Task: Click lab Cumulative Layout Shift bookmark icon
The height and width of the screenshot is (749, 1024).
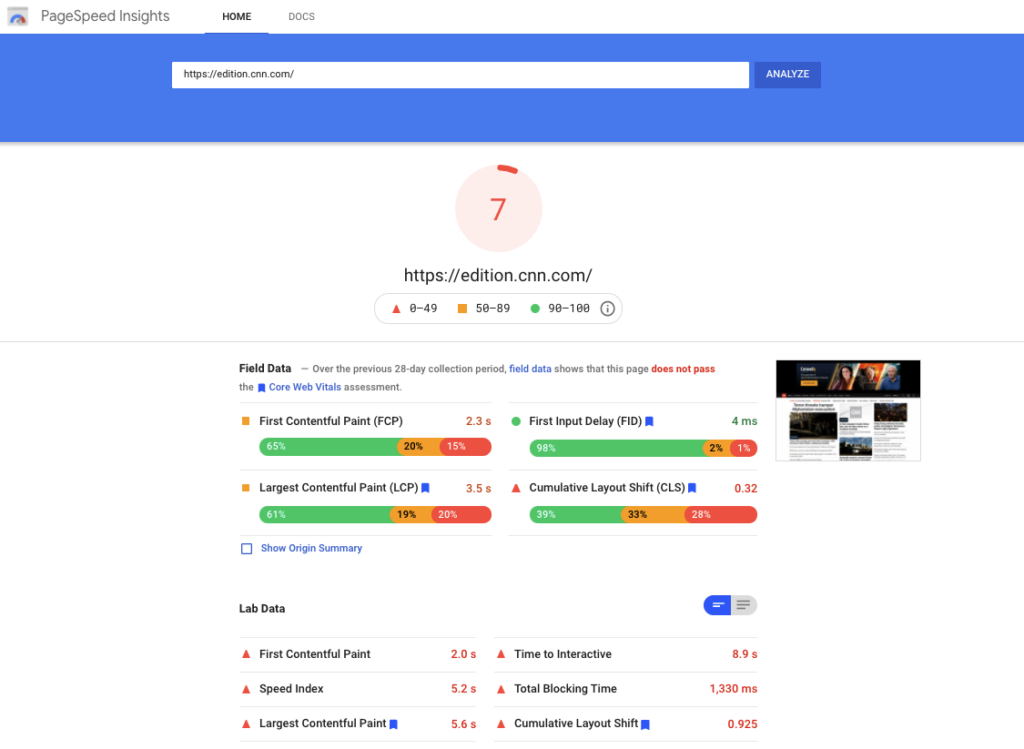Action: [645, 724]
